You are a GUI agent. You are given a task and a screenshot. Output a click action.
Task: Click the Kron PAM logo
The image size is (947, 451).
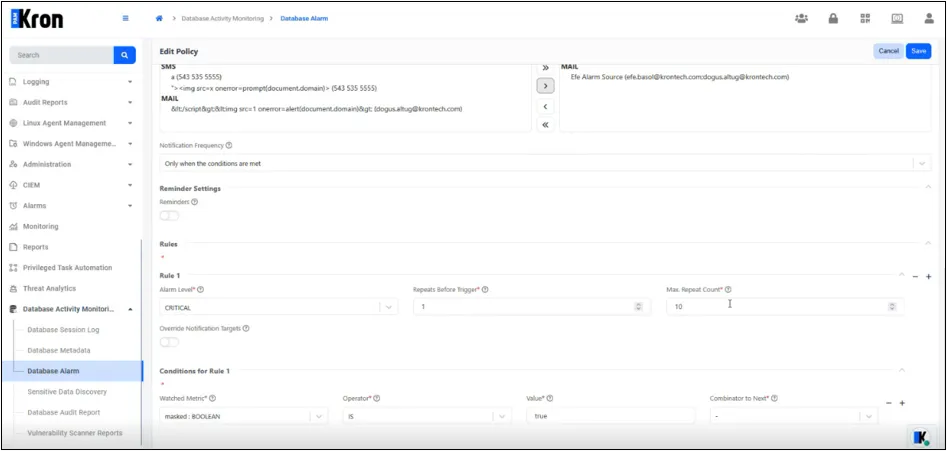(37, 19)
